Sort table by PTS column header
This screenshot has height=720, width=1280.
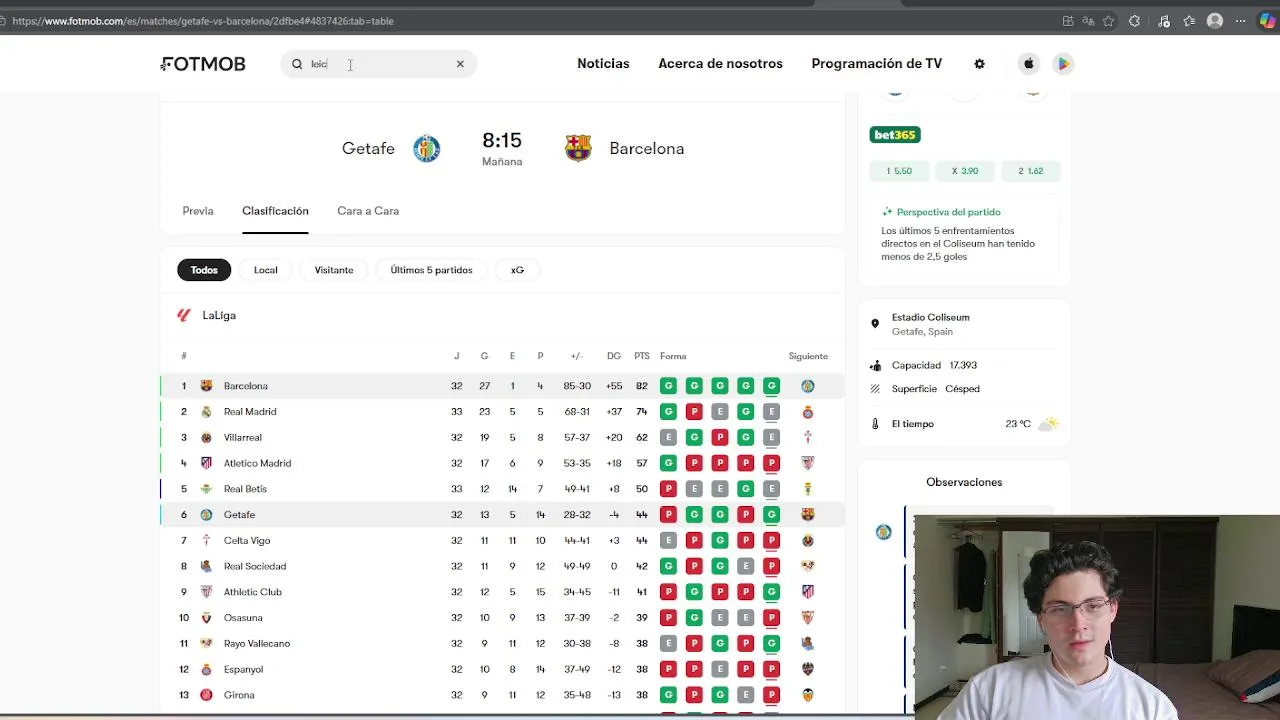coord(642,356)
